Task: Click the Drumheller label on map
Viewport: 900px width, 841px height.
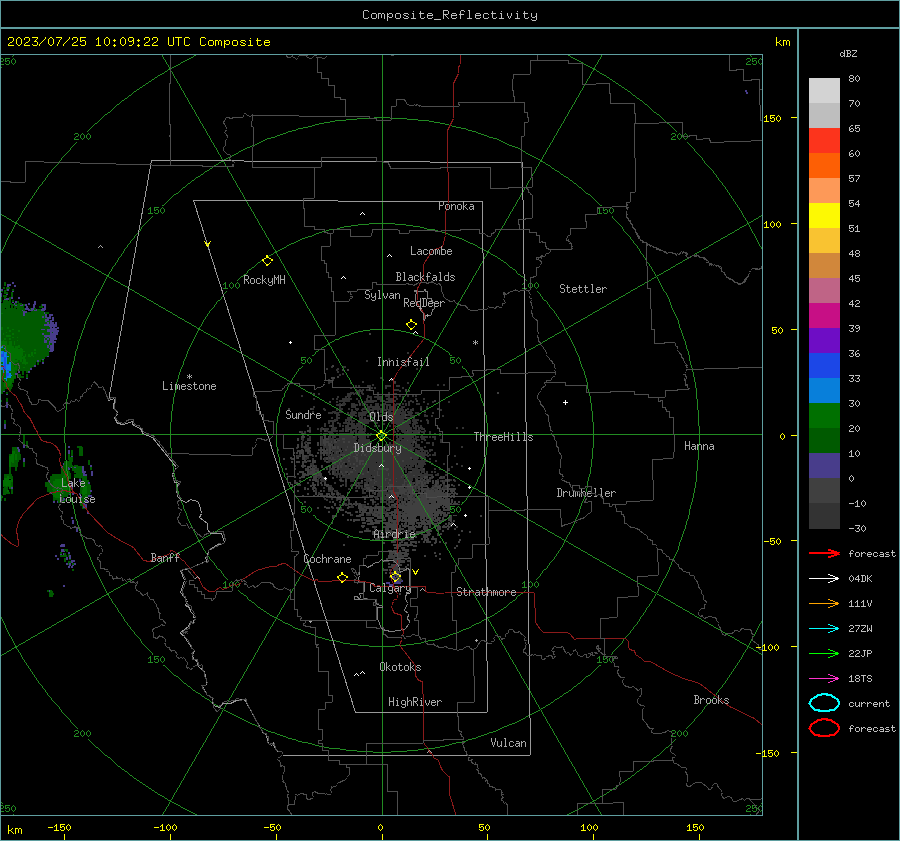Action: click(x=586, y=493)
